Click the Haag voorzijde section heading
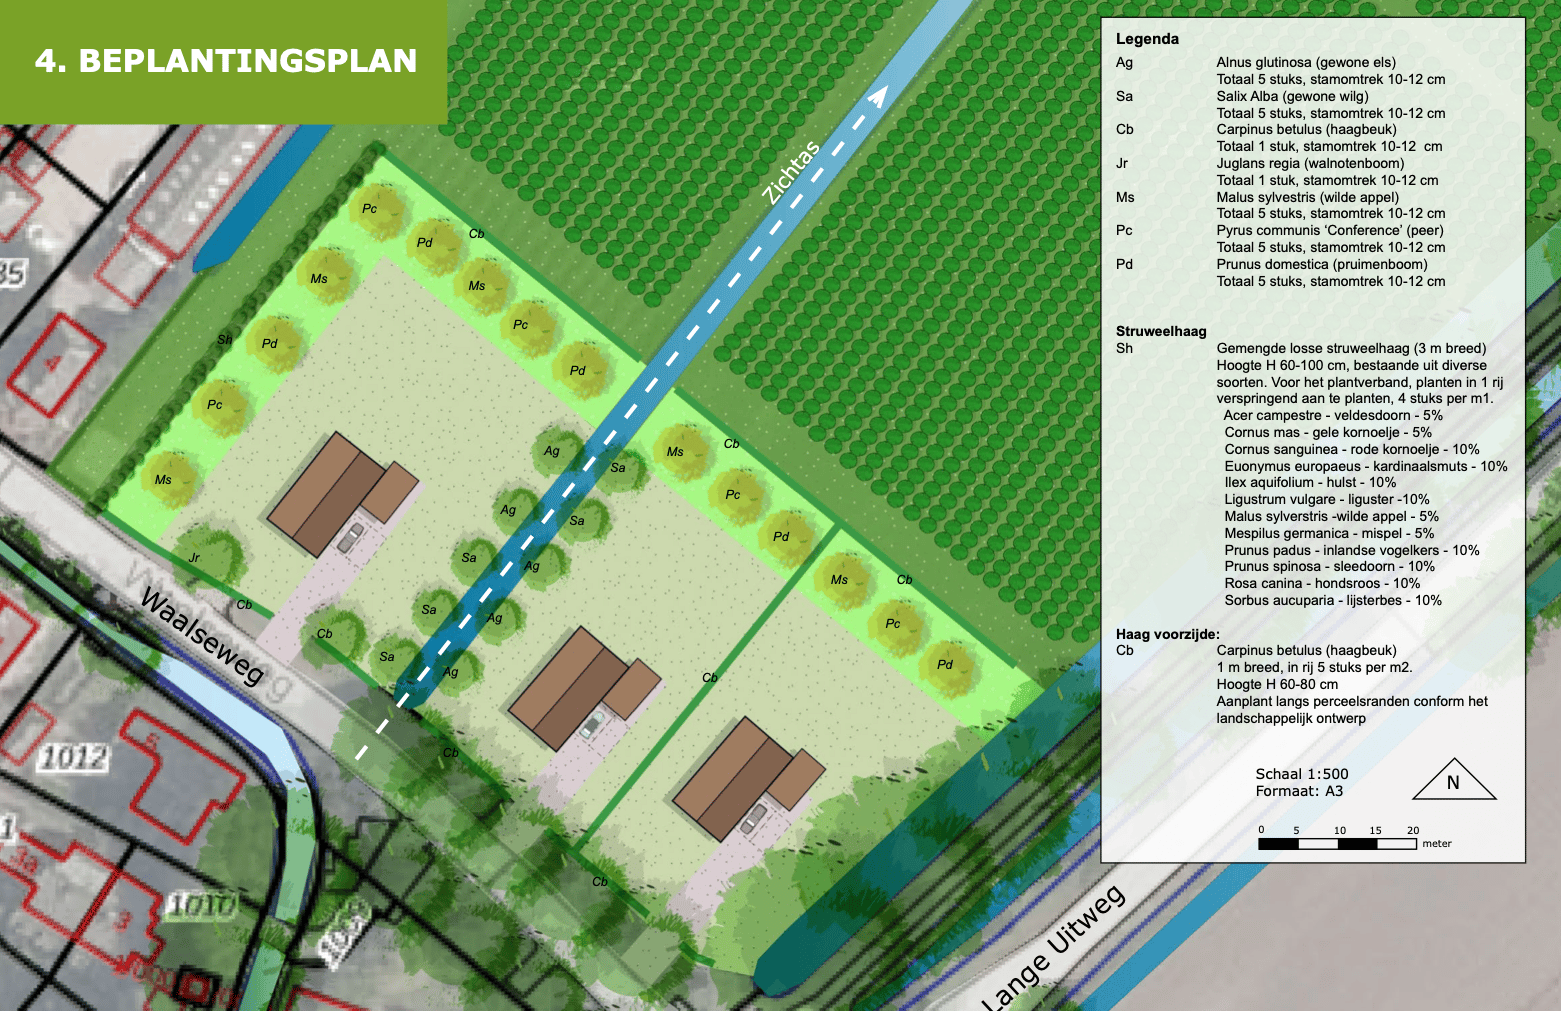This screenshot has height=1011, width=1561. (1167, 634)
